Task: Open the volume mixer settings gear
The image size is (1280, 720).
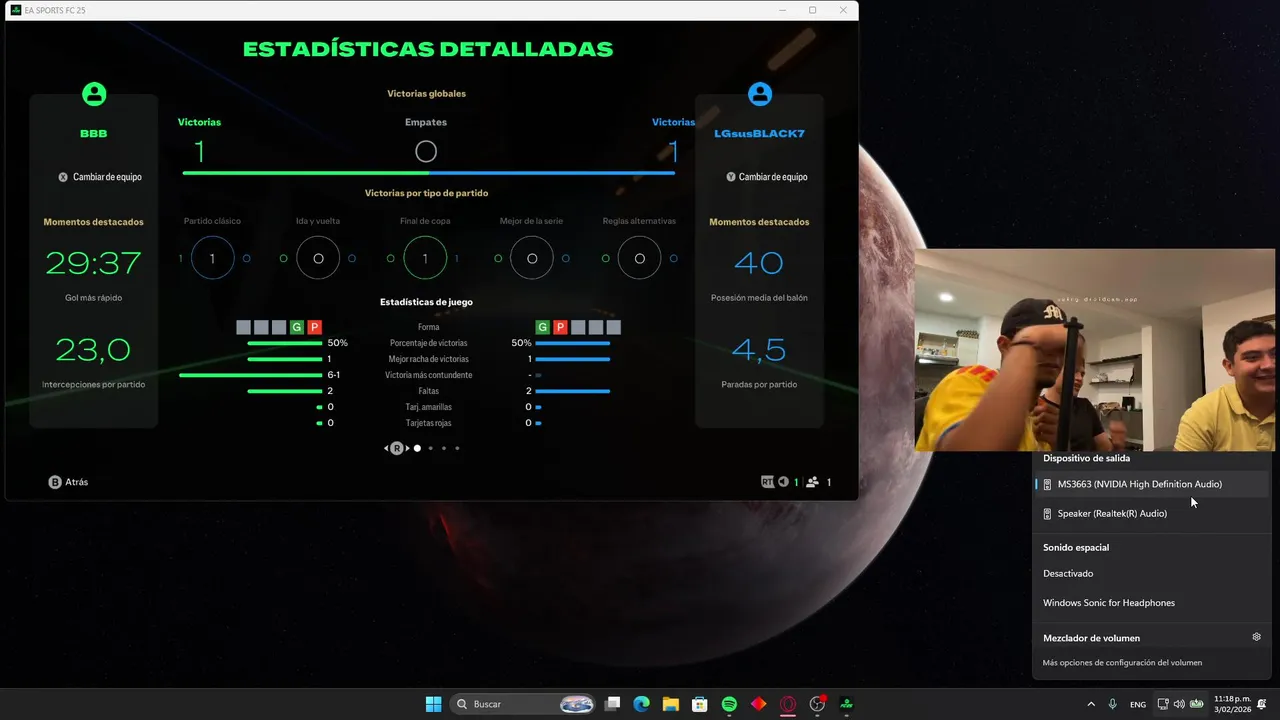Action: pyautogui.click(x=1257, y=637)
